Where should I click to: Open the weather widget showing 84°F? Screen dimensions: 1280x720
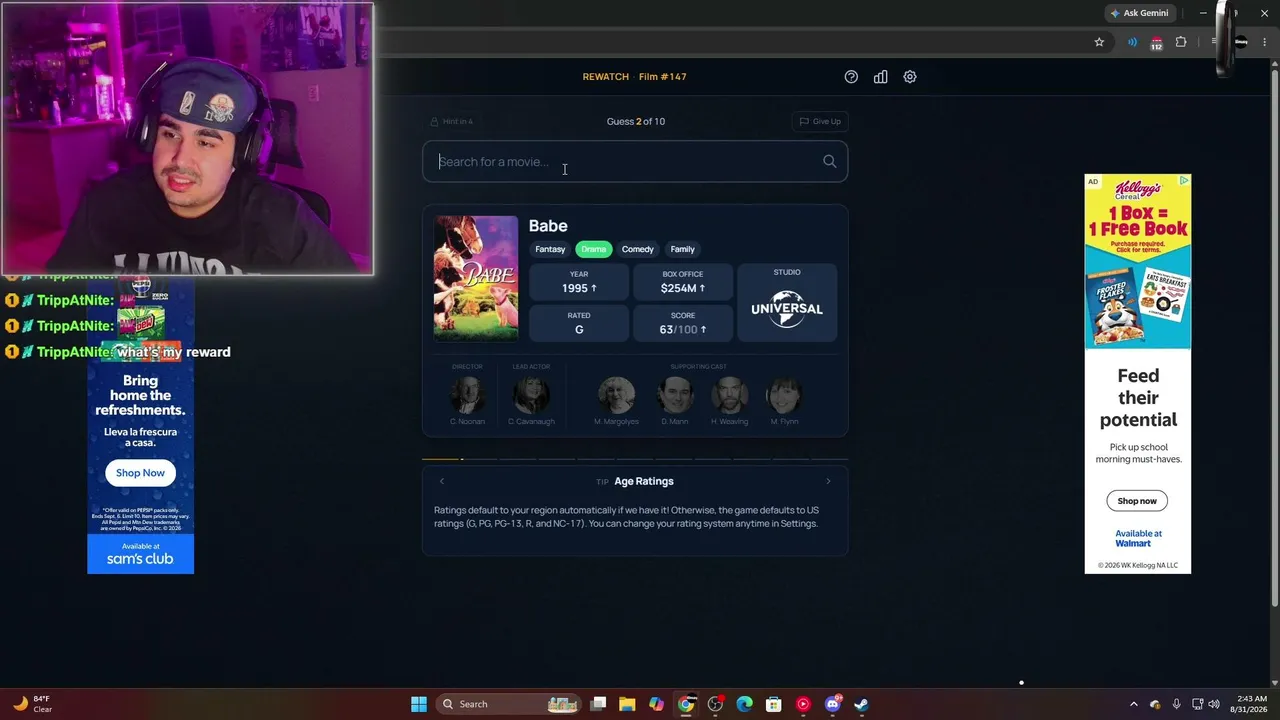[x=32, y=704]
